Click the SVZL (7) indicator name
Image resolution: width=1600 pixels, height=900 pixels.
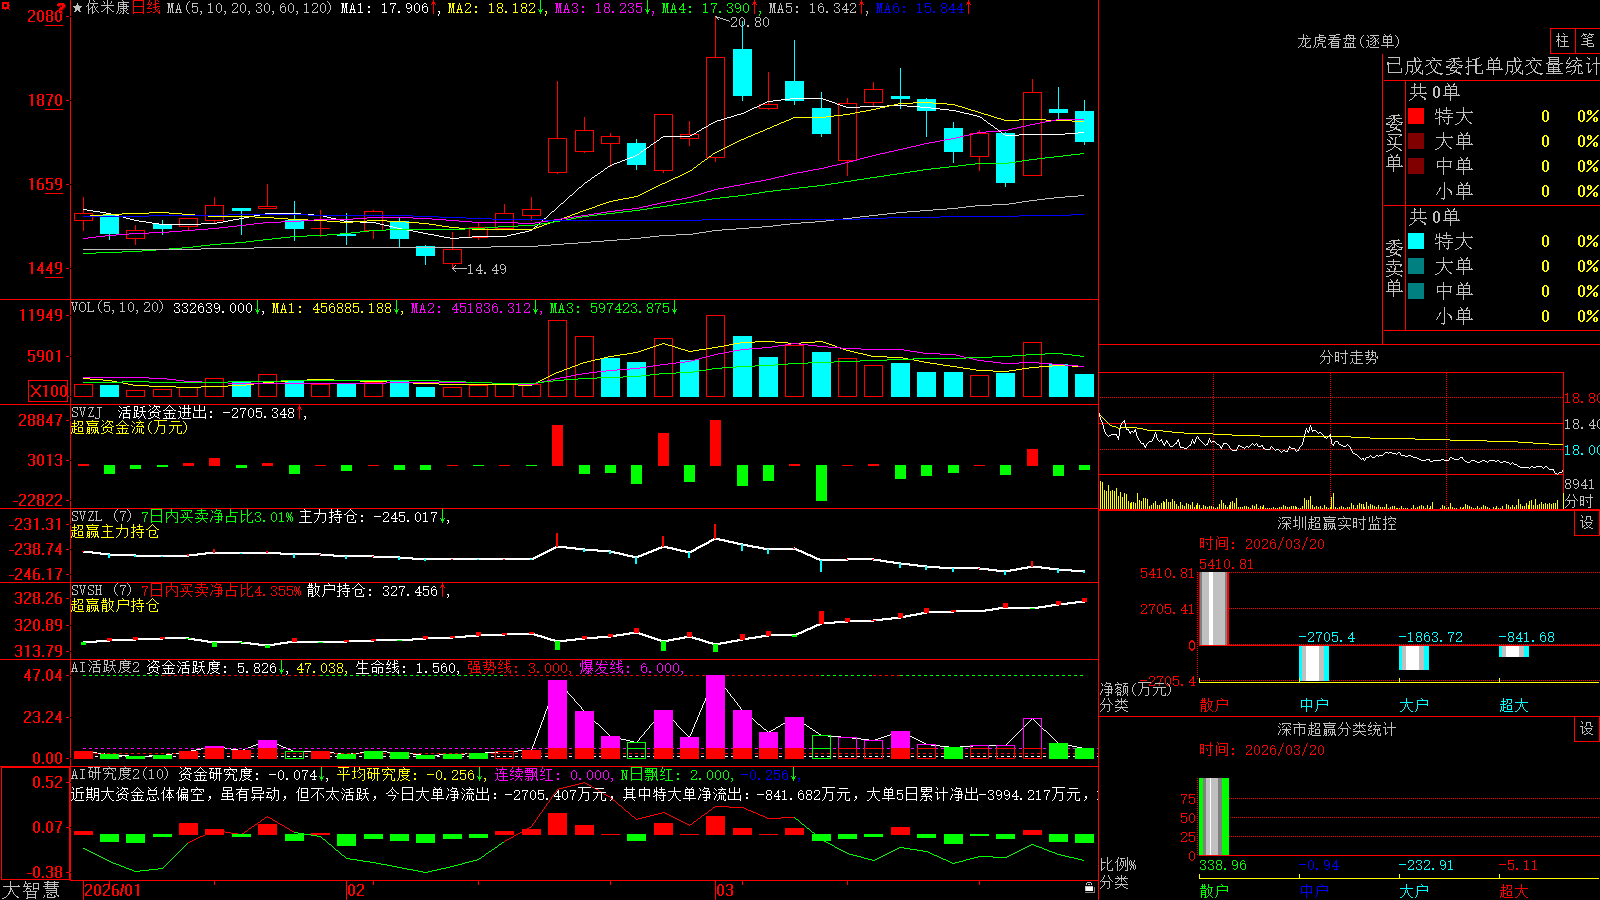(x=101, y=516)
